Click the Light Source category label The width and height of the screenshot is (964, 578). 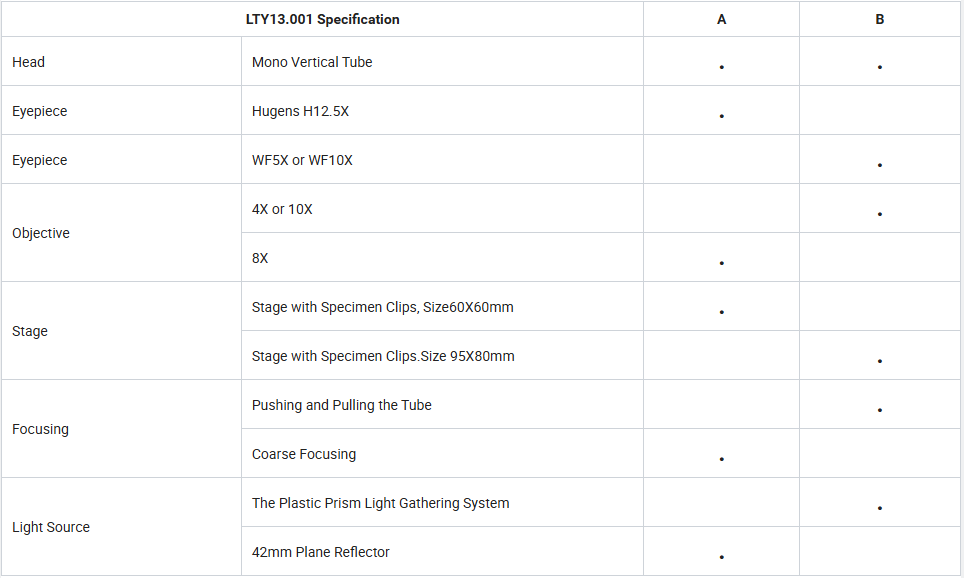[50, 527]
